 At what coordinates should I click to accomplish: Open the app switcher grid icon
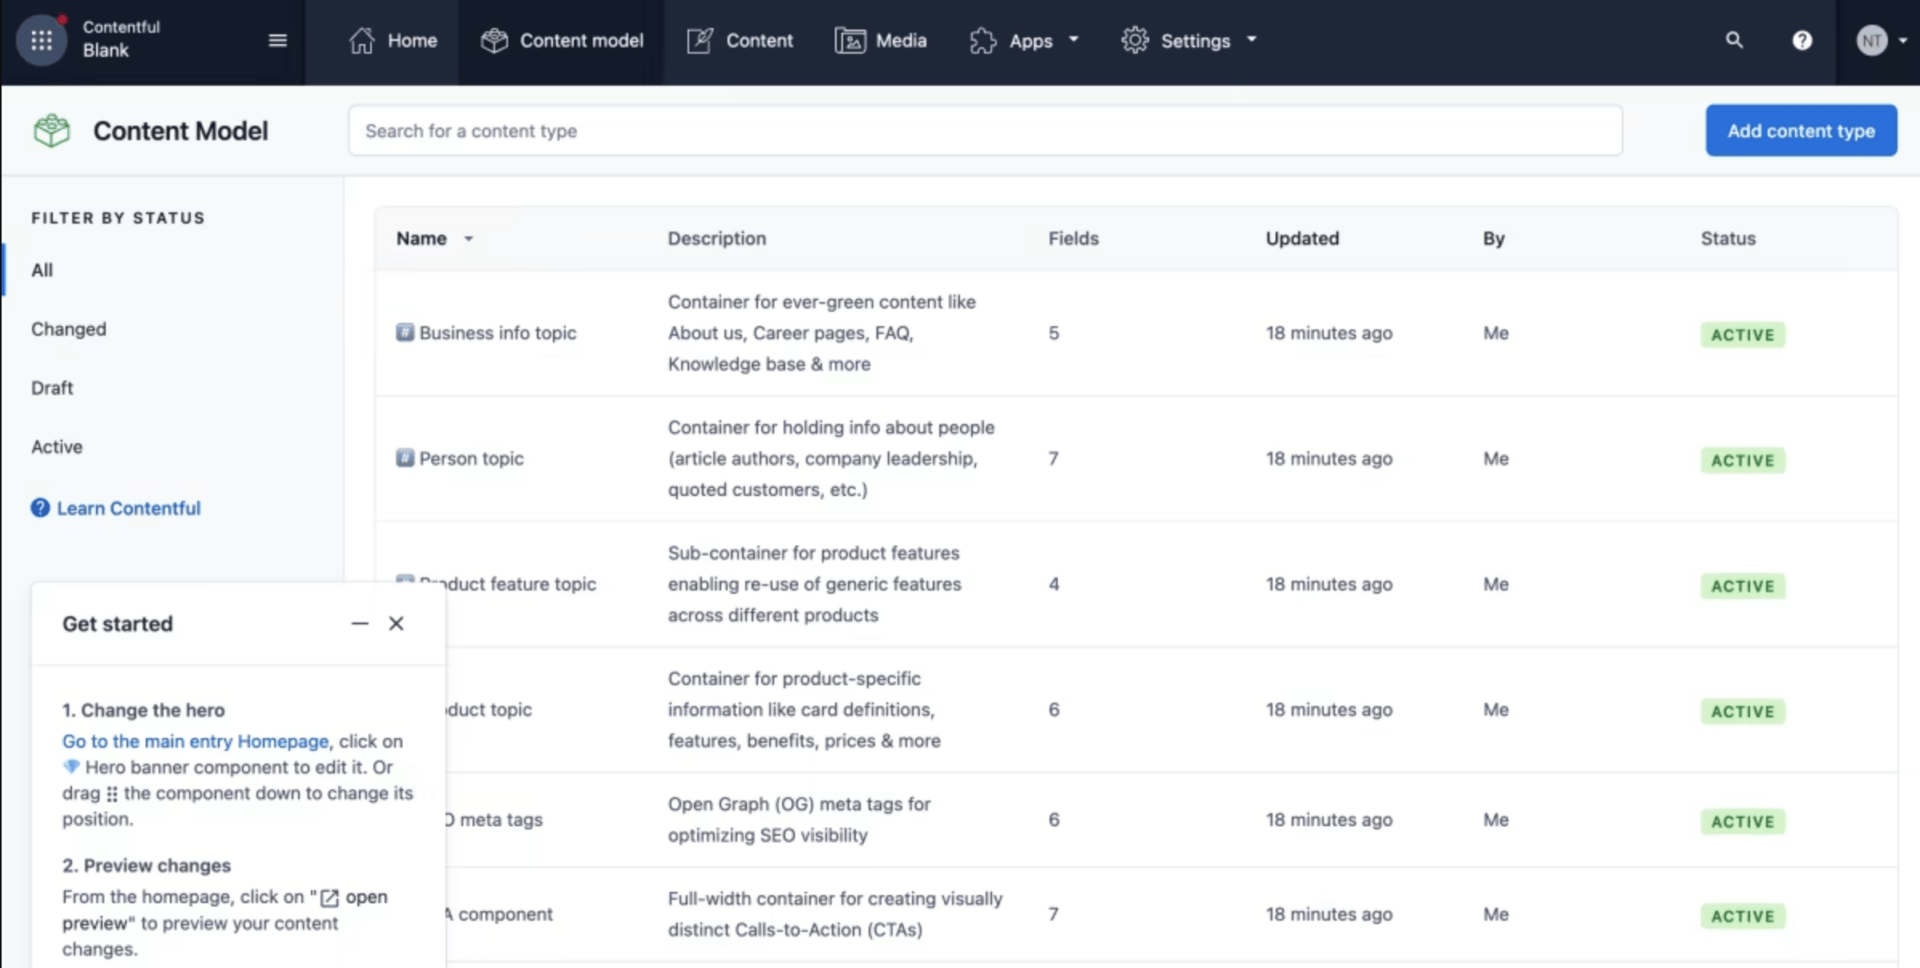(x=41, y=40)
